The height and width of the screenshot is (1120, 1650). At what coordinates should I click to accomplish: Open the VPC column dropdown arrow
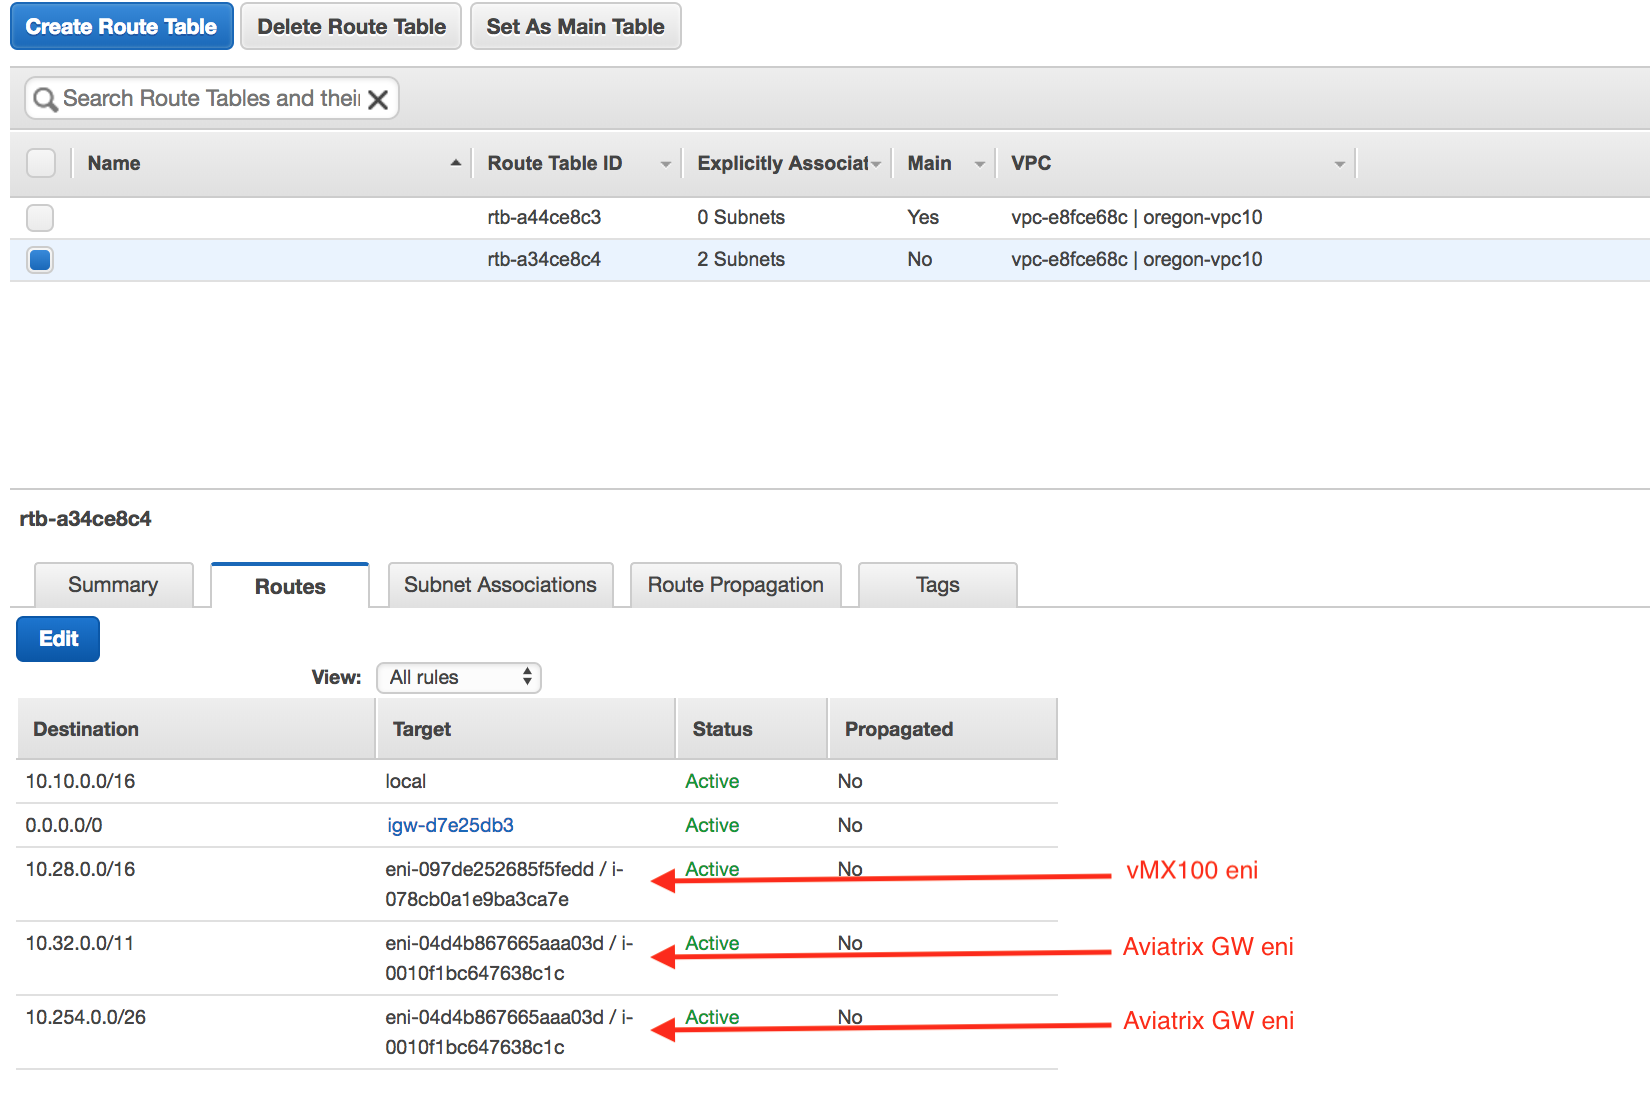[1339, 164]
